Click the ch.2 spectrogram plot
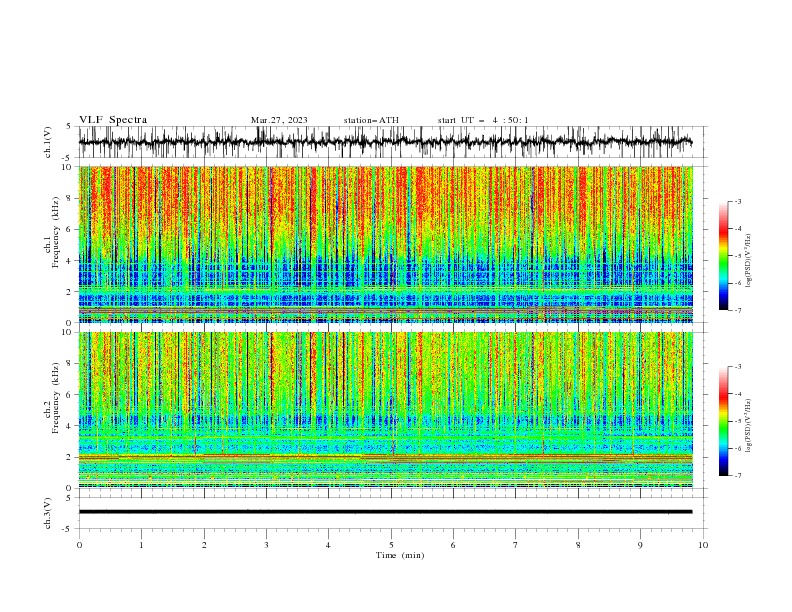792x612 pixels. coord(385,410)
